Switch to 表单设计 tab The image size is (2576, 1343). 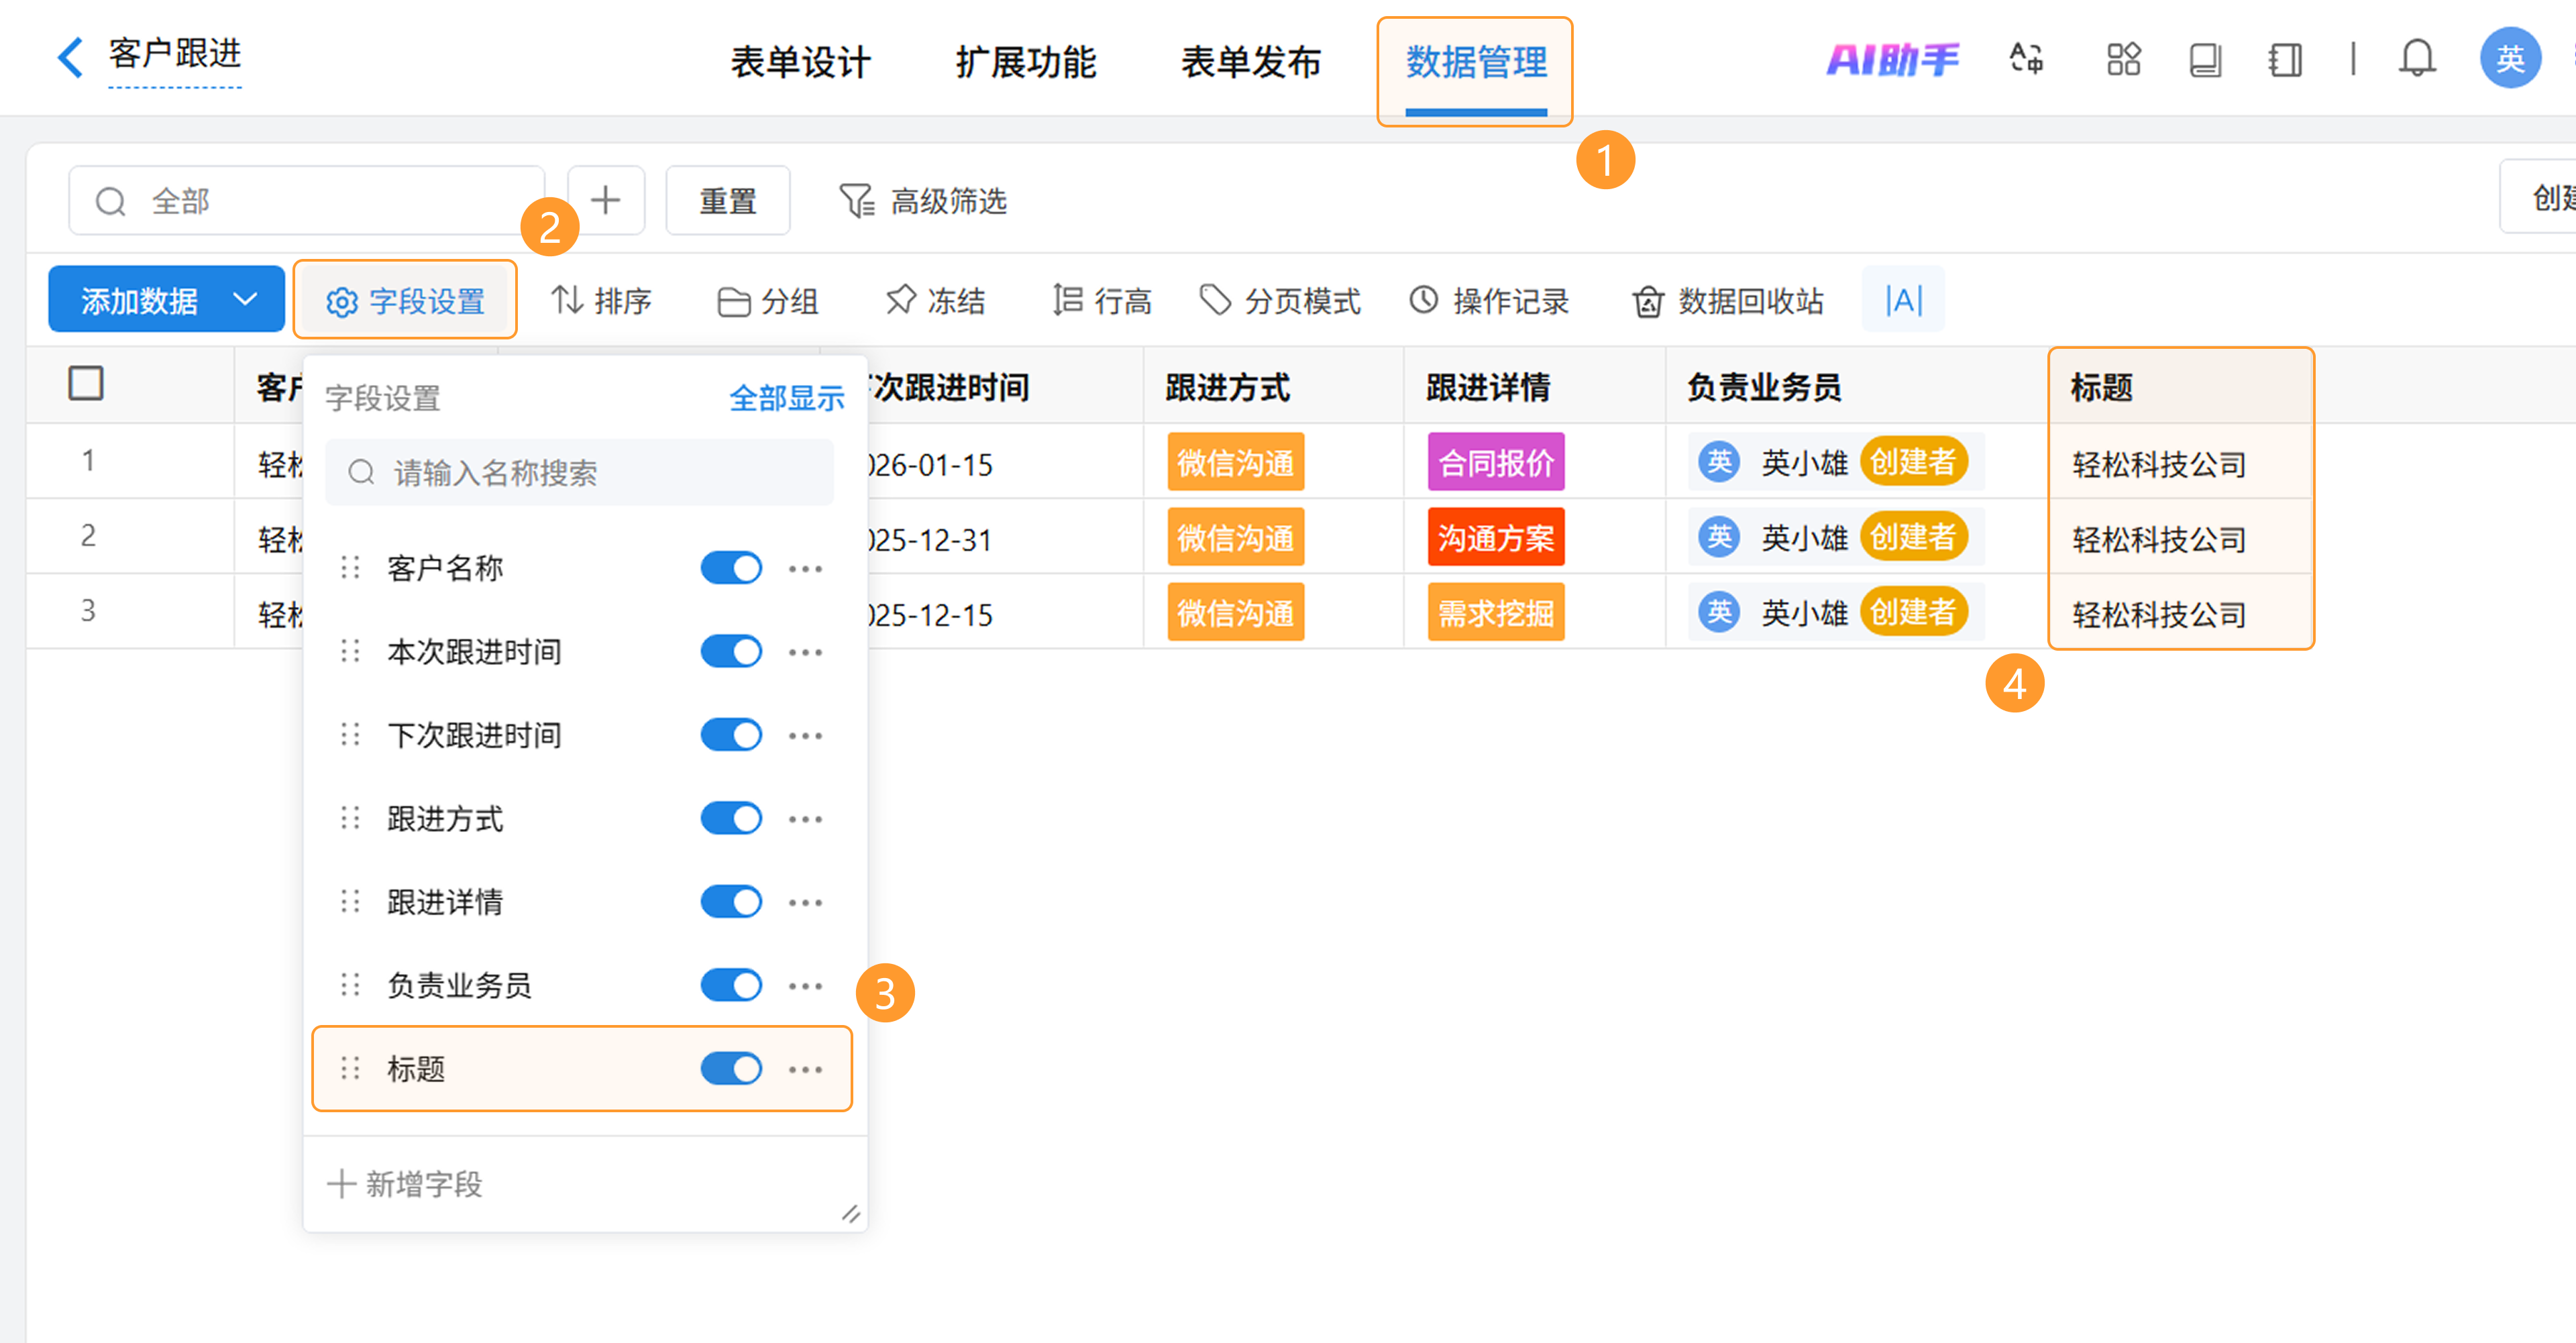pyautogui.click(x=800, y=62)
